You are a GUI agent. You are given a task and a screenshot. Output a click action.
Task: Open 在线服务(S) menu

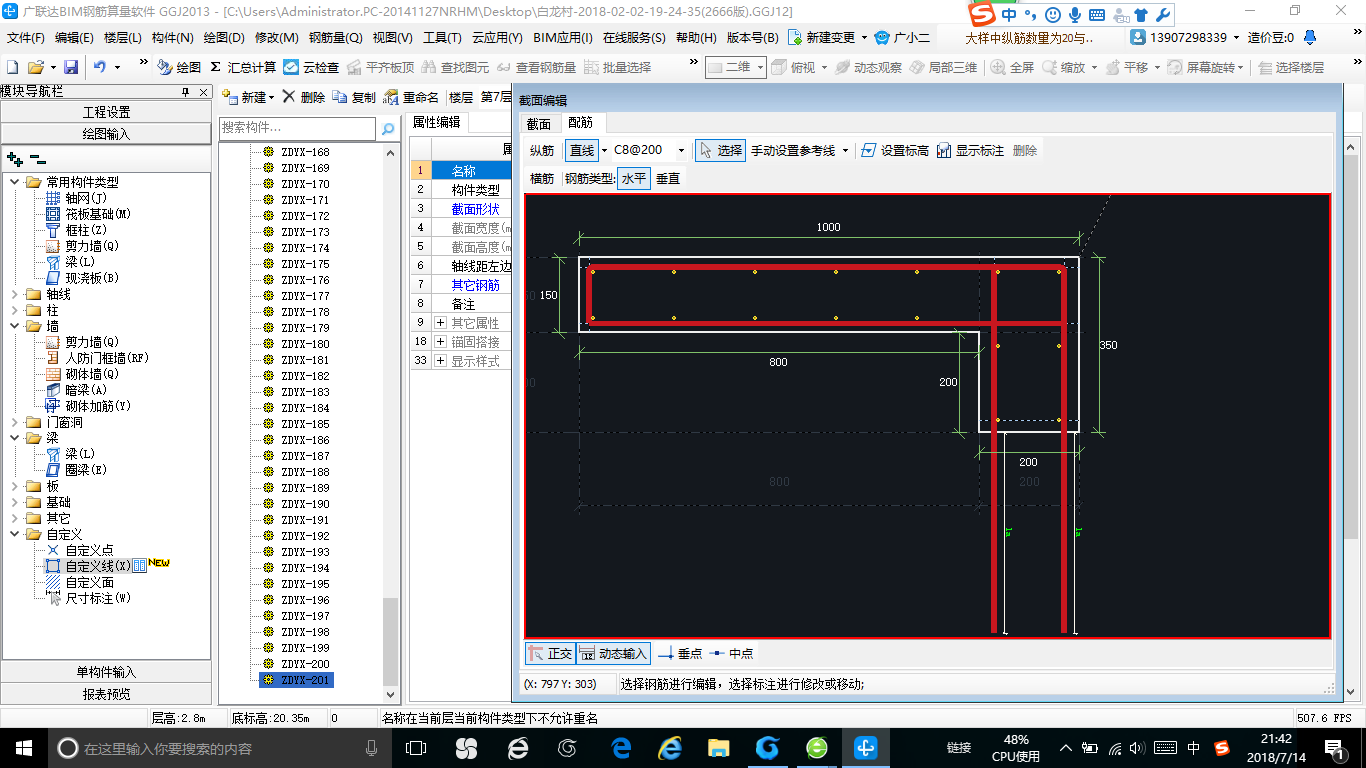click(634, 37)
